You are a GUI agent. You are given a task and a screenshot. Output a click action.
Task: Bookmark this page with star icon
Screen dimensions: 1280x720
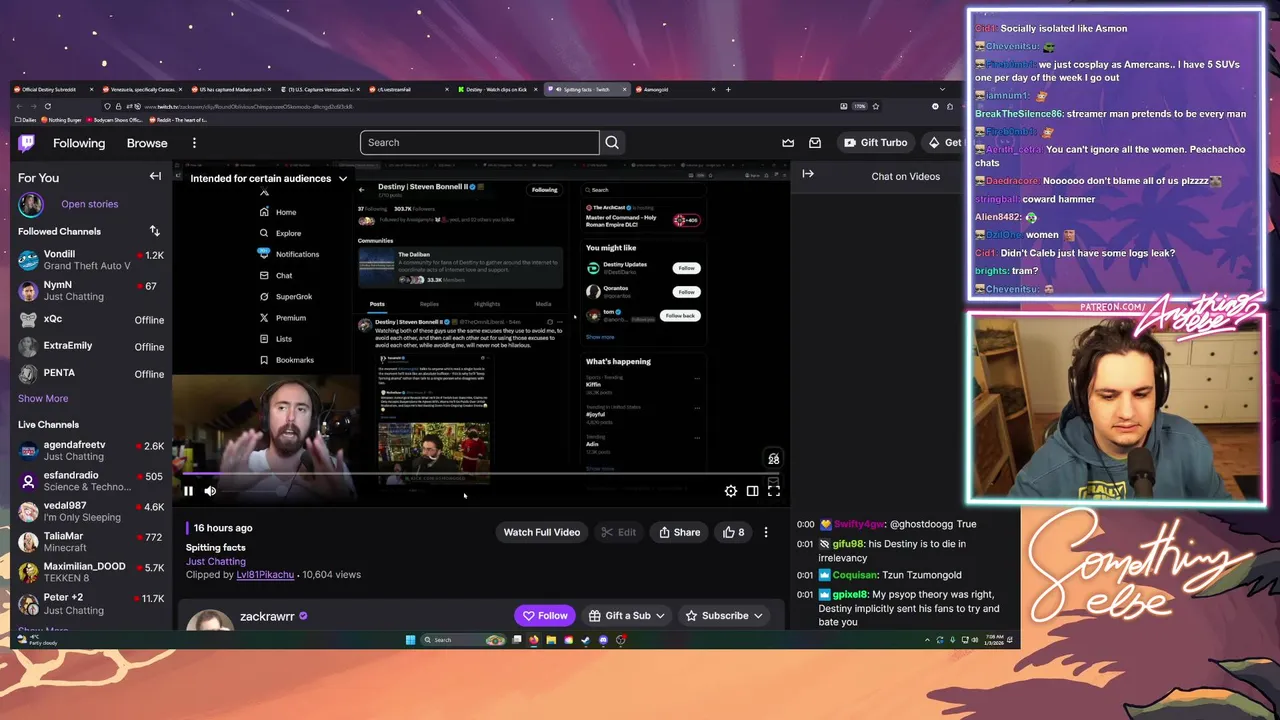876,106
